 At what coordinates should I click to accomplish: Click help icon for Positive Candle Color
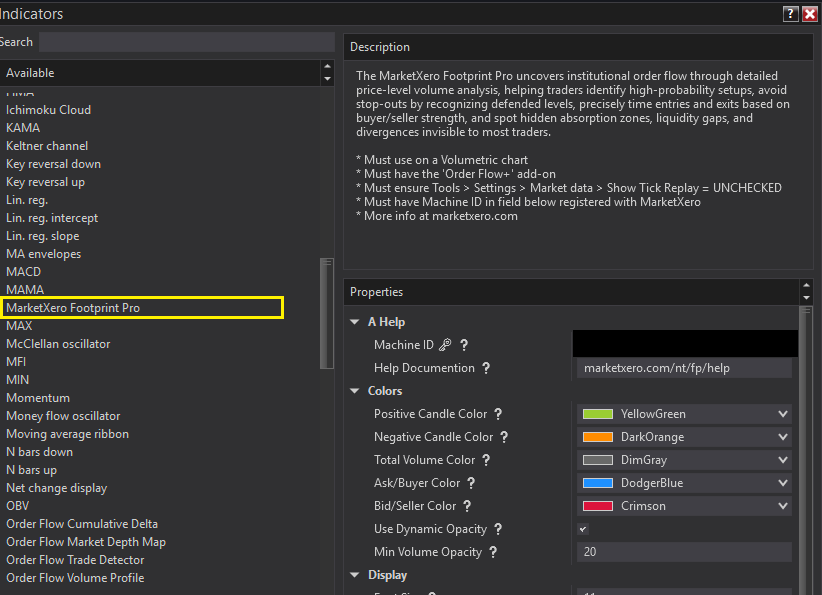pos(498,414)
